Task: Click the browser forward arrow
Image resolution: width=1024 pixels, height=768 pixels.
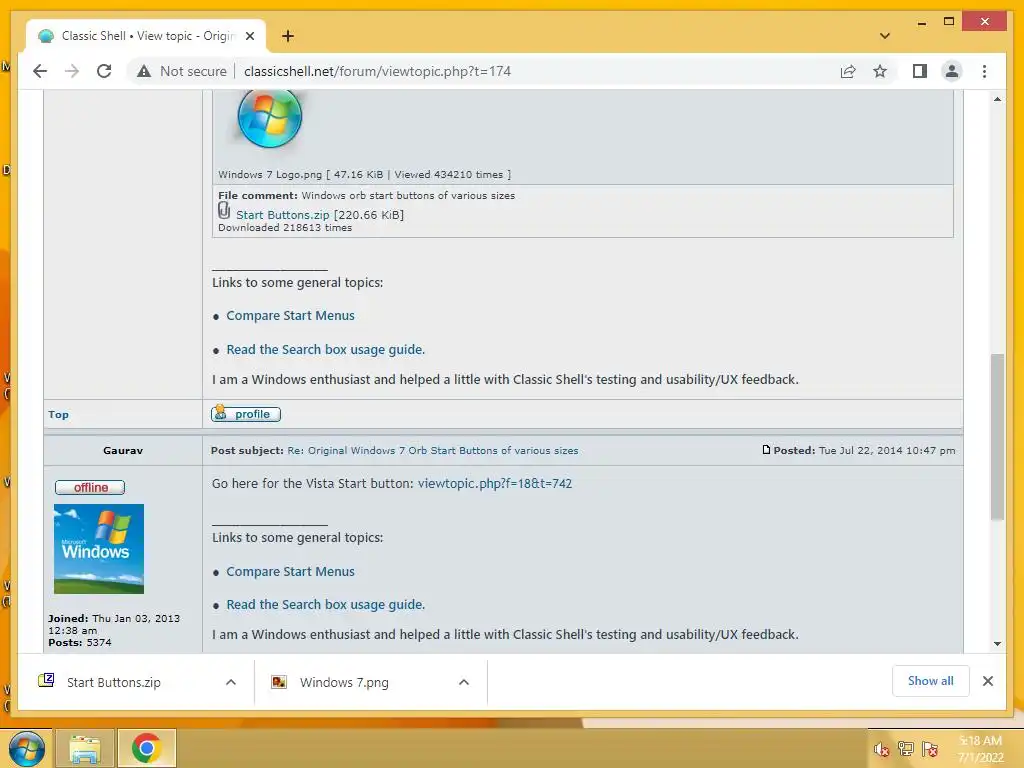Action: [72, 71]
